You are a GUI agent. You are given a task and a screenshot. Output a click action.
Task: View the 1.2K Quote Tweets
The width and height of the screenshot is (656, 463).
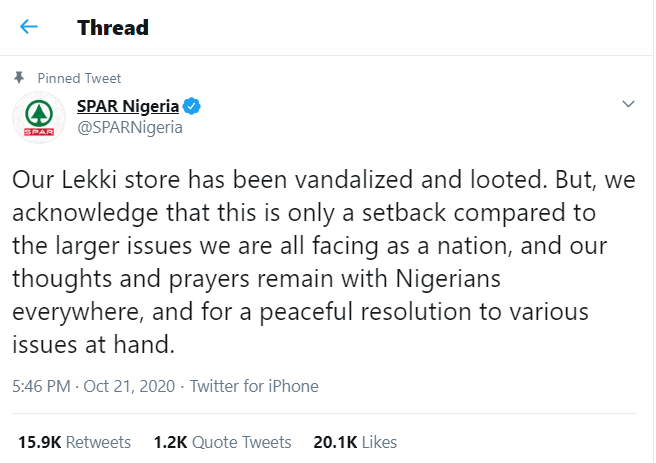point(222,442)
